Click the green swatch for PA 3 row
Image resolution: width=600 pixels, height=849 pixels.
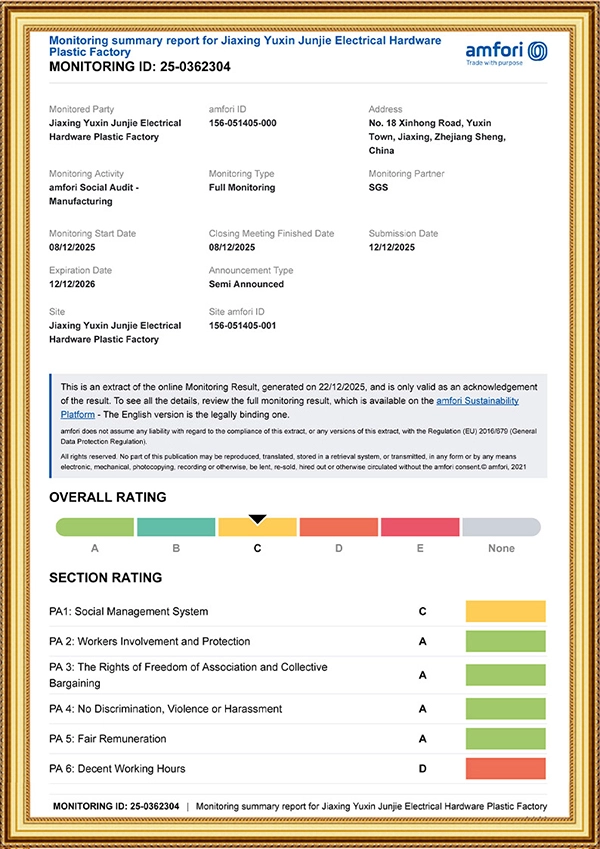506,675
